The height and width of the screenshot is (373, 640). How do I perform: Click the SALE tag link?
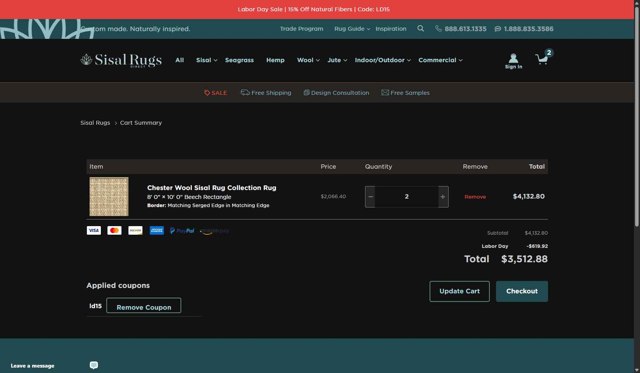pos(216,93)
